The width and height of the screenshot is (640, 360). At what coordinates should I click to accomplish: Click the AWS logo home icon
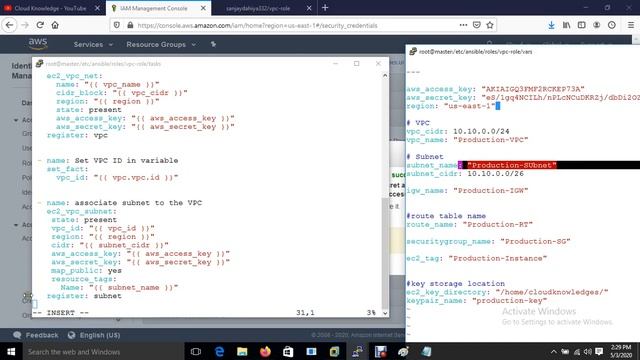point(38,43)
